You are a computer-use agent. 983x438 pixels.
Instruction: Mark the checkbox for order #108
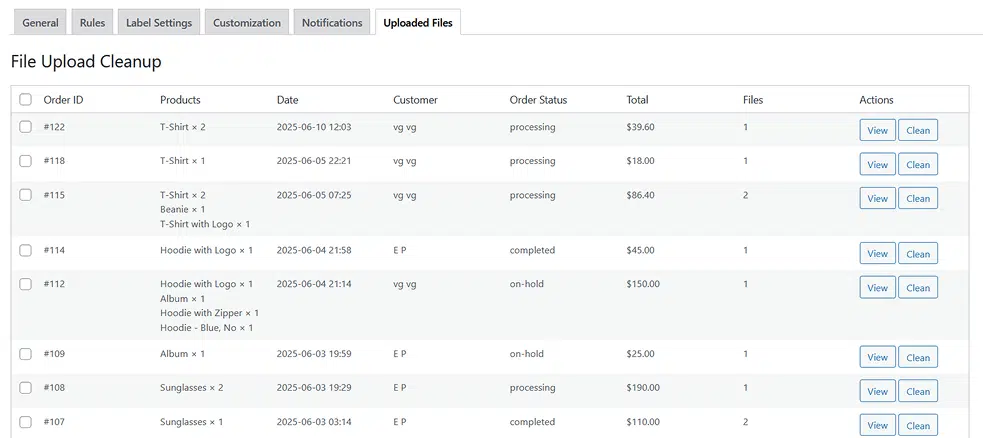(x=26, y=388)
